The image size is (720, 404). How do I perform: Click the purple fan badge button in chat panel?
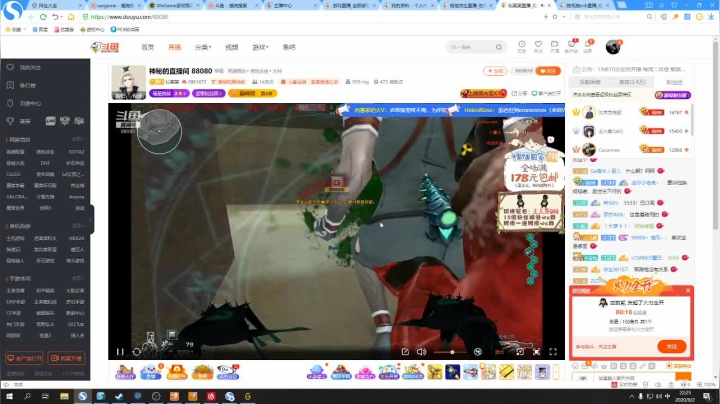point(673,95)
